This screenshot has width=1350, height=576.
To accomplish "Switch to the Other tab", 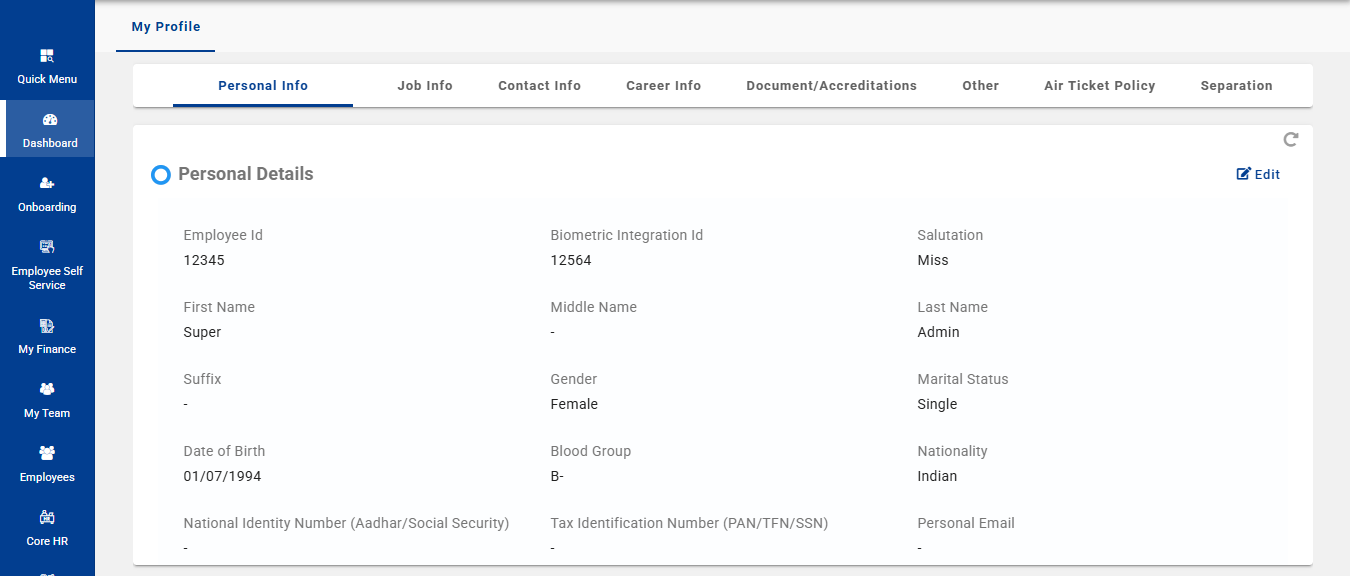I will [x=980, y=86].
